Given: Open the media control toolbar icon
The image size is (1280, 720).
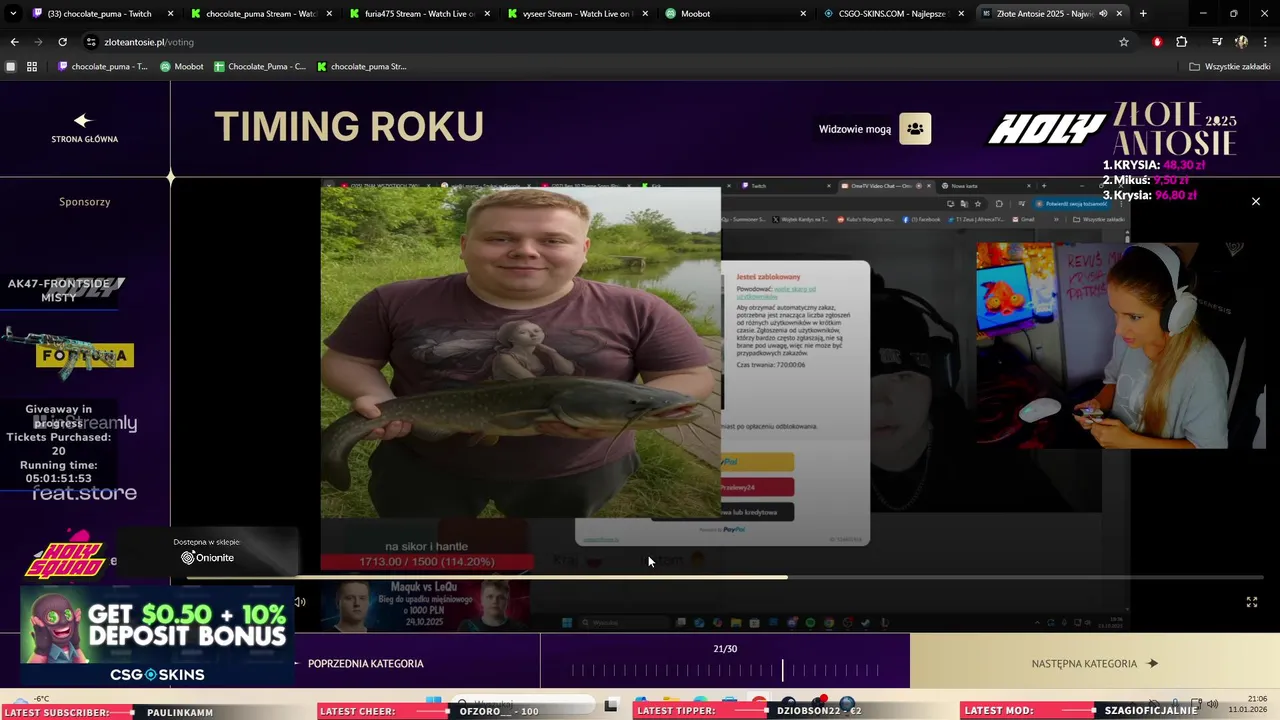Looking at the screenshot, I should pyautogui.click(x=1217, y=42).
